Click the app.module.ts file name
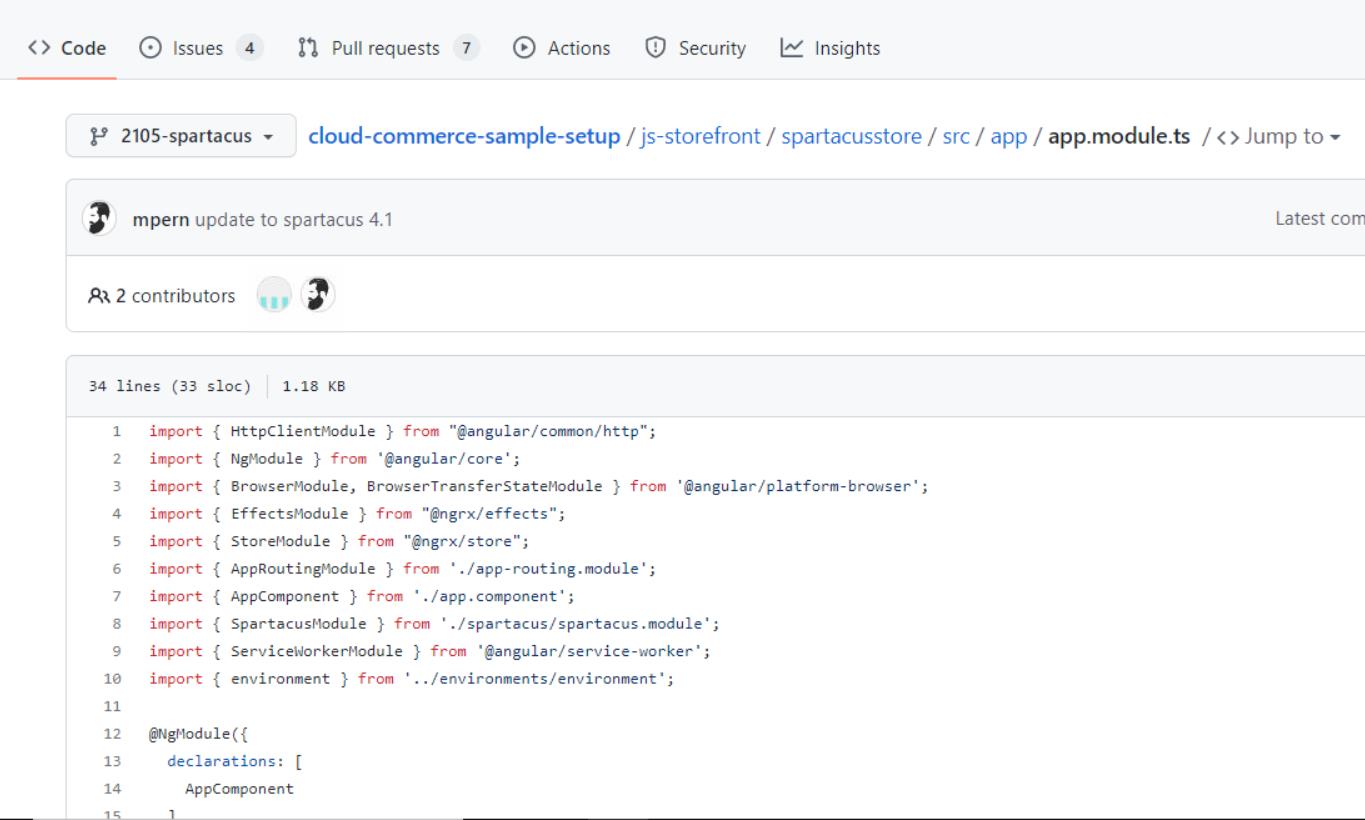Screen dimensions: 1365x820 click(1118, 136)
